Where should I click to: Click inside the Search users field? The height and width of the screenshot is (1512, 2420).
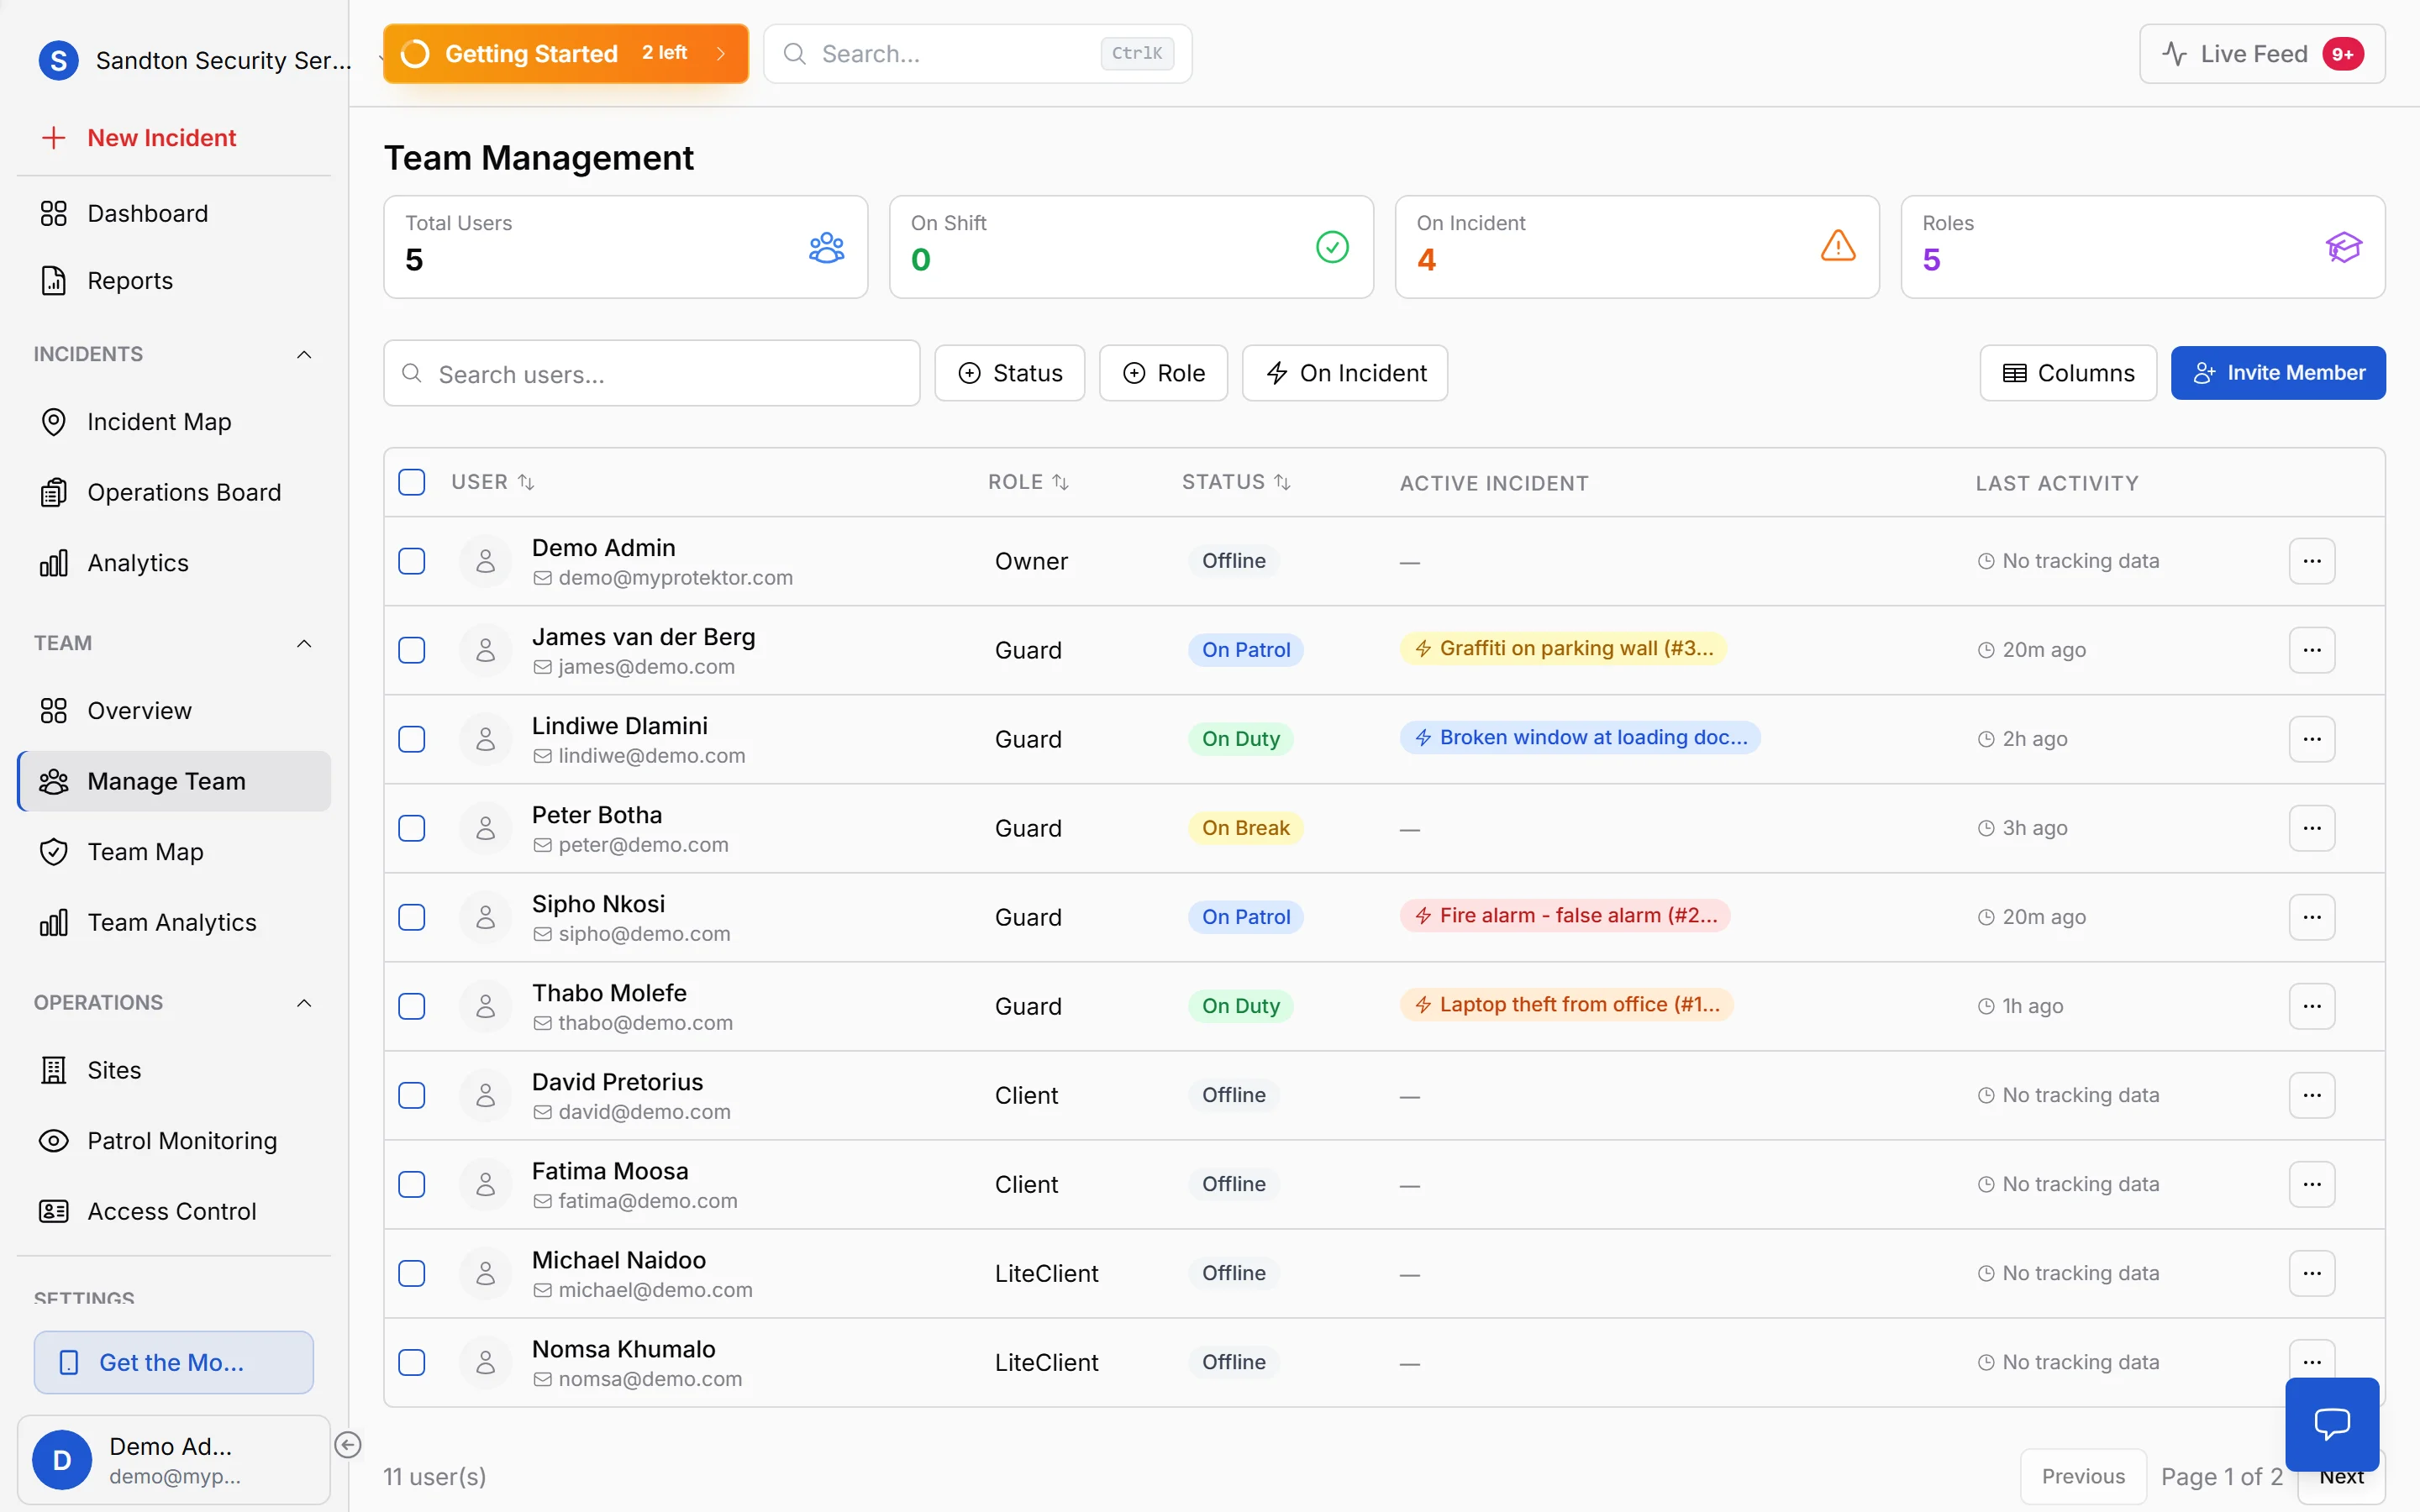click(x=651, y=373)
